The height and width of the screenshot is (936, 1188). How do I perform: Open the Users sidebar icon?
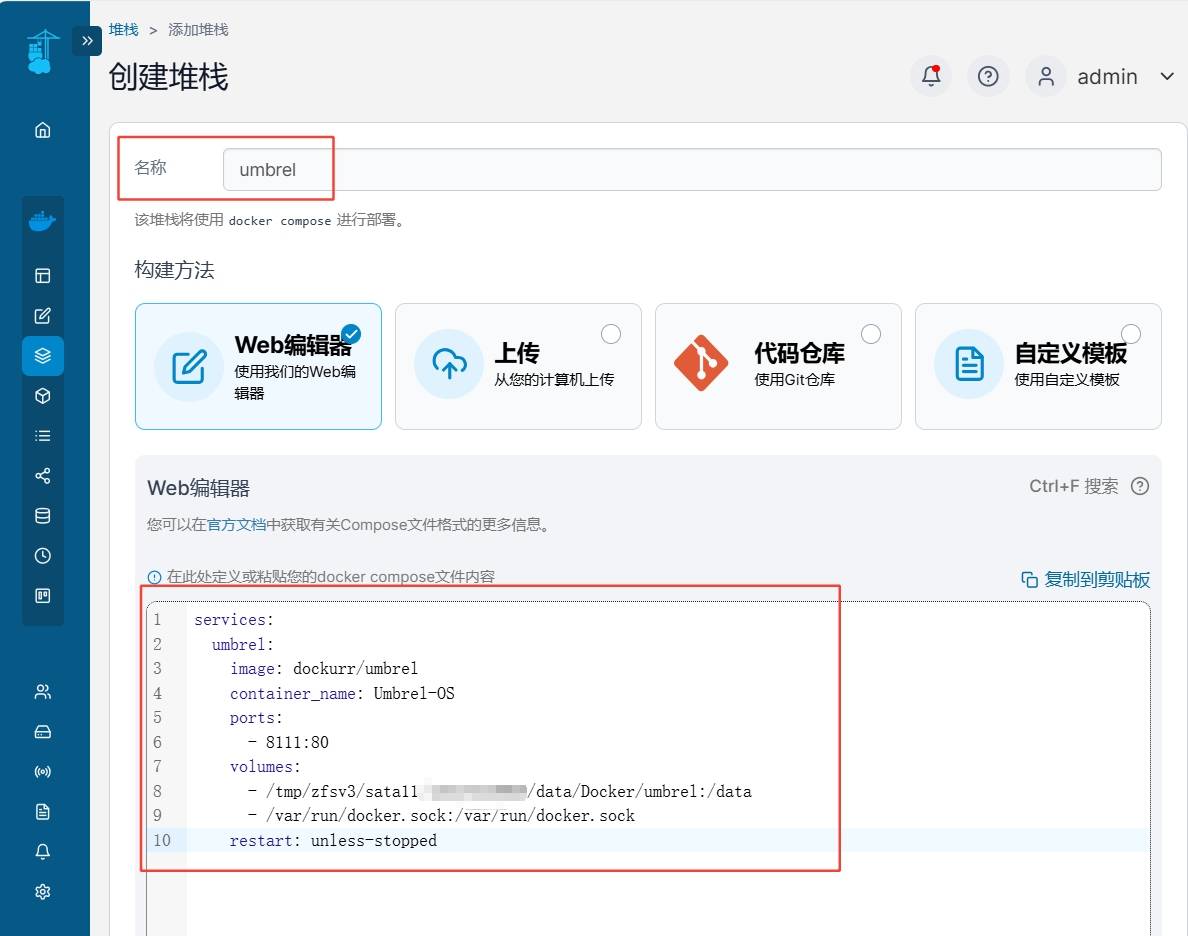pos(42,691)
